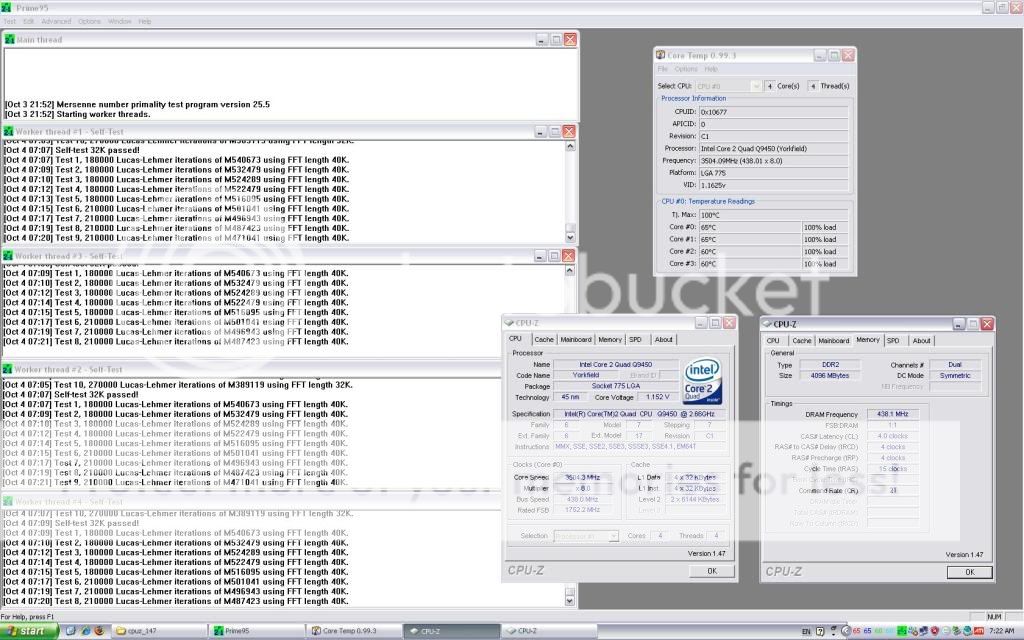Click the Main thread window icon
This screenshot has width=1024, height=640.
click(x=10, y=39)
